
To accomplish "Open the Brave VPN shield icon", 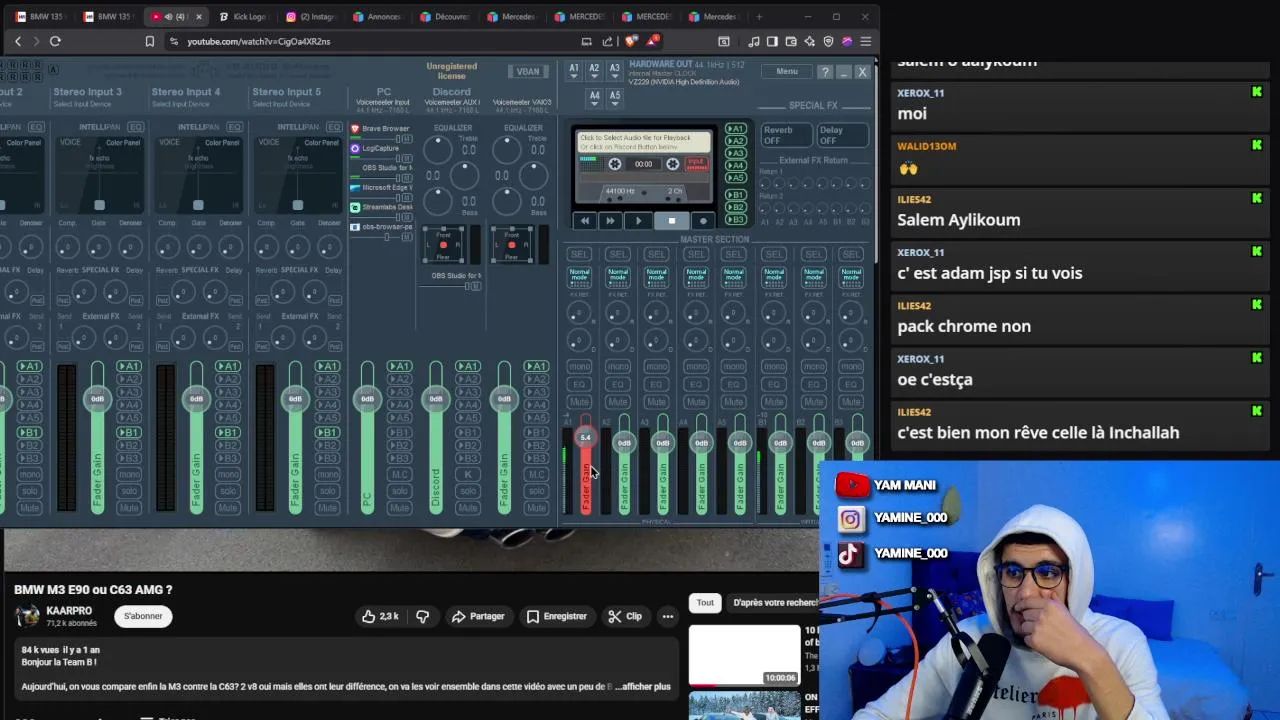I will [828, 41].
